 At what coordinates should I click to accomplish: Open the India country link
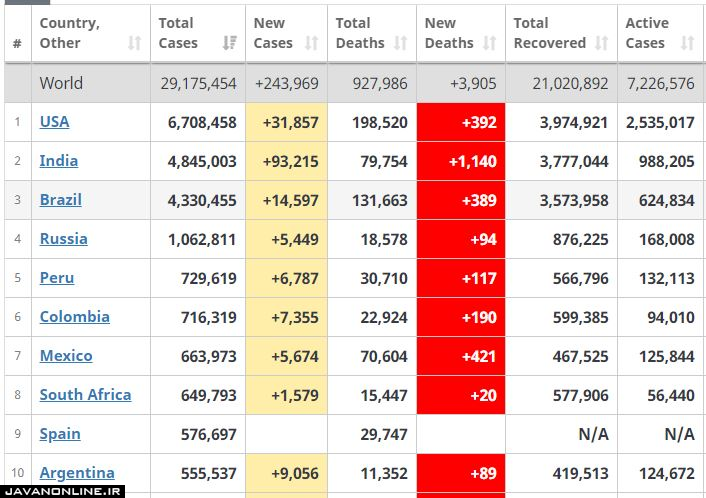pos(59,161)
